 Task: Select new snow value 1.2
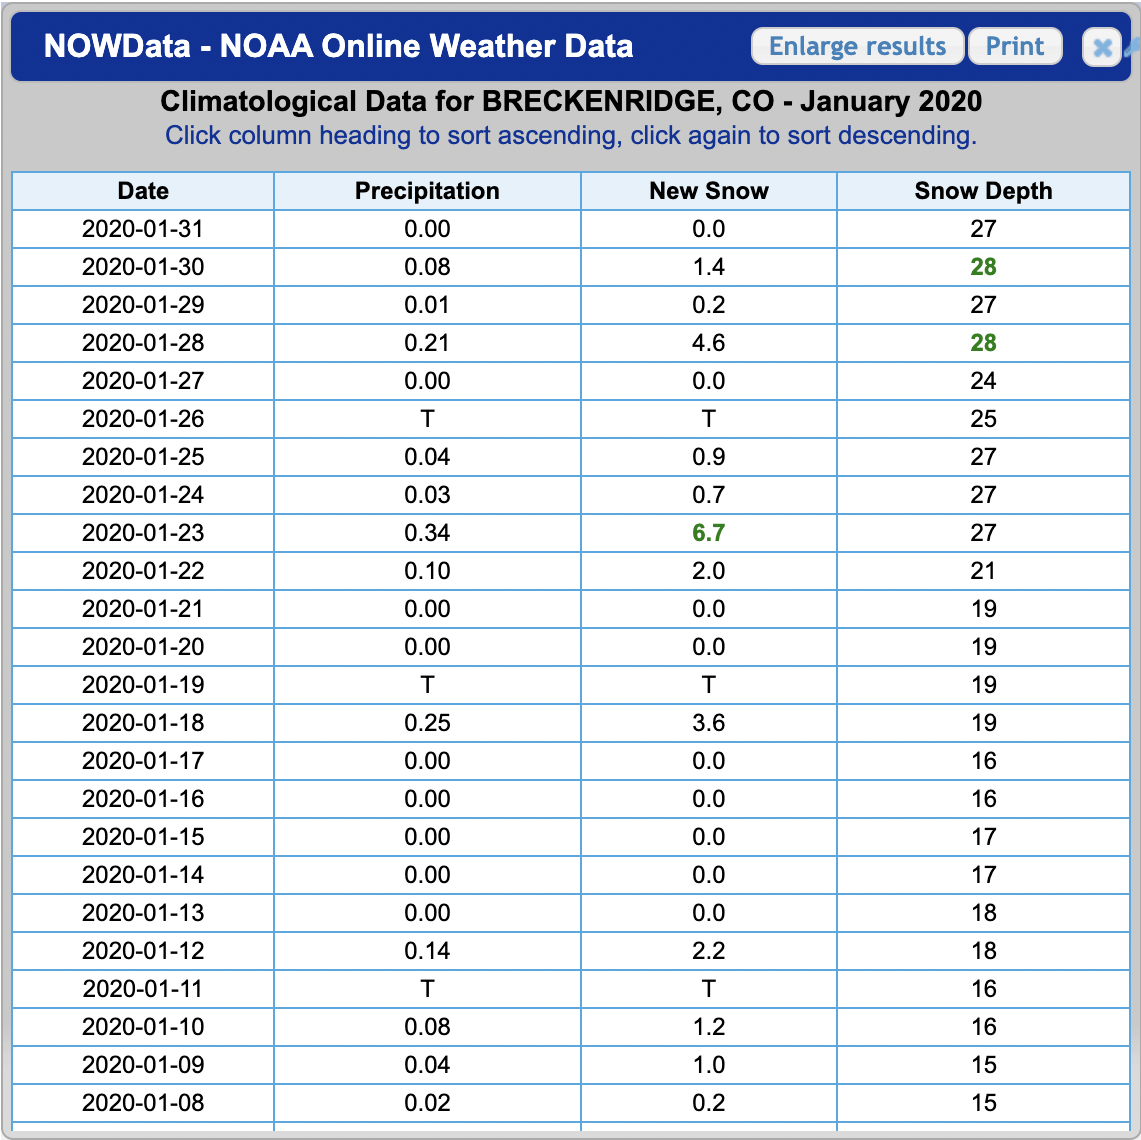pos(709,1027)
